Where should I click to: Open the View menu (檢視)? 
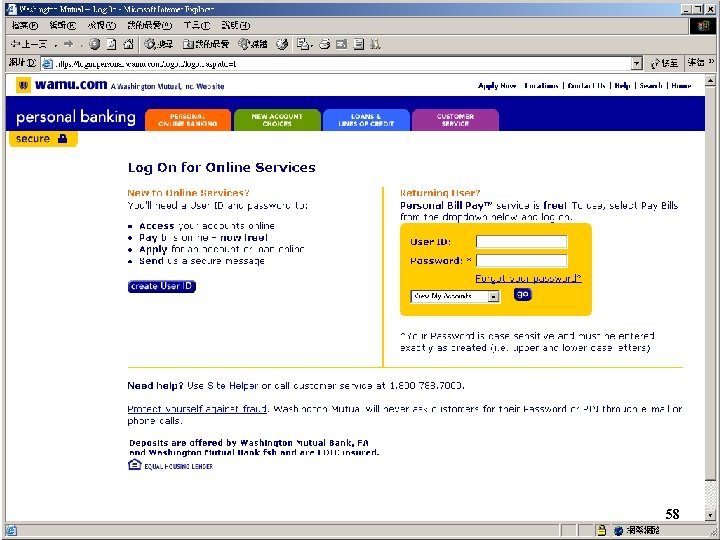(102, 25)
